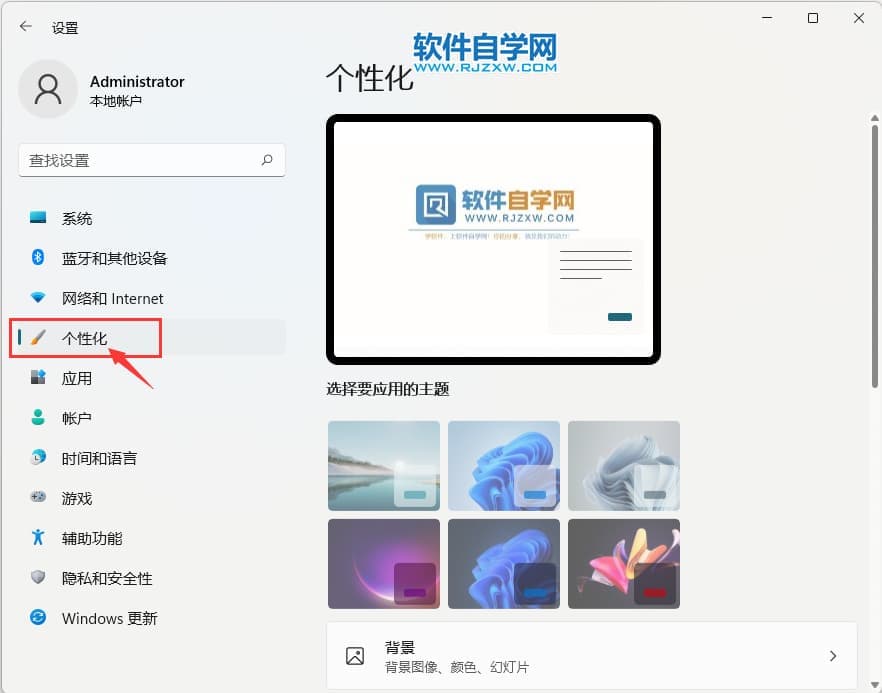Click the search magnifier icon
Screen dimensions: 882x693
coord(267,160)
